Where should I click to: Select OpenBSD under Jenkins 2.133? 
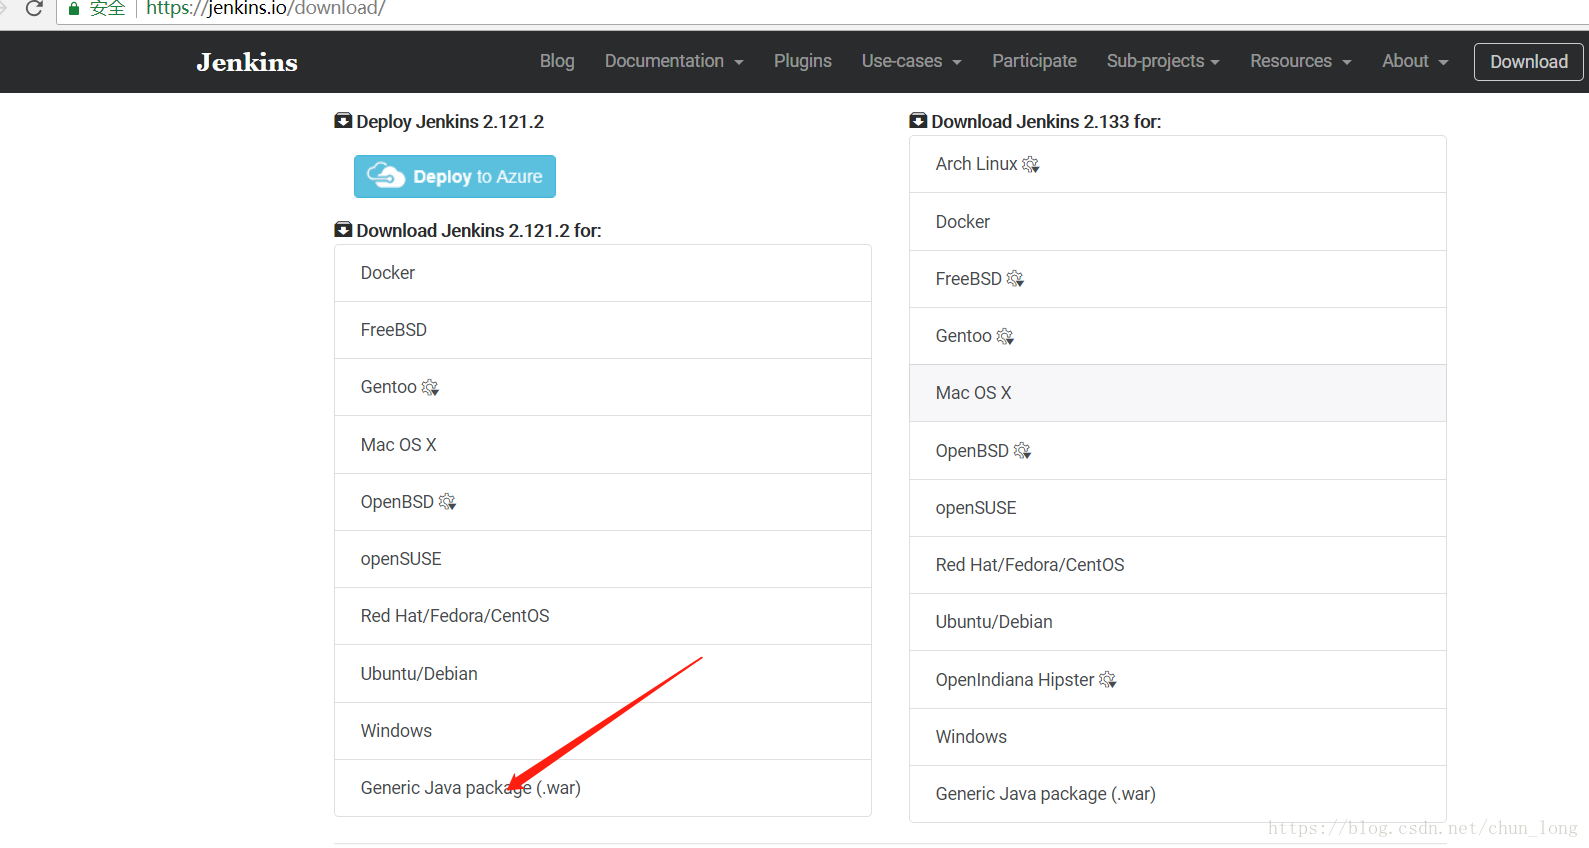click(x=1178, y=451)
